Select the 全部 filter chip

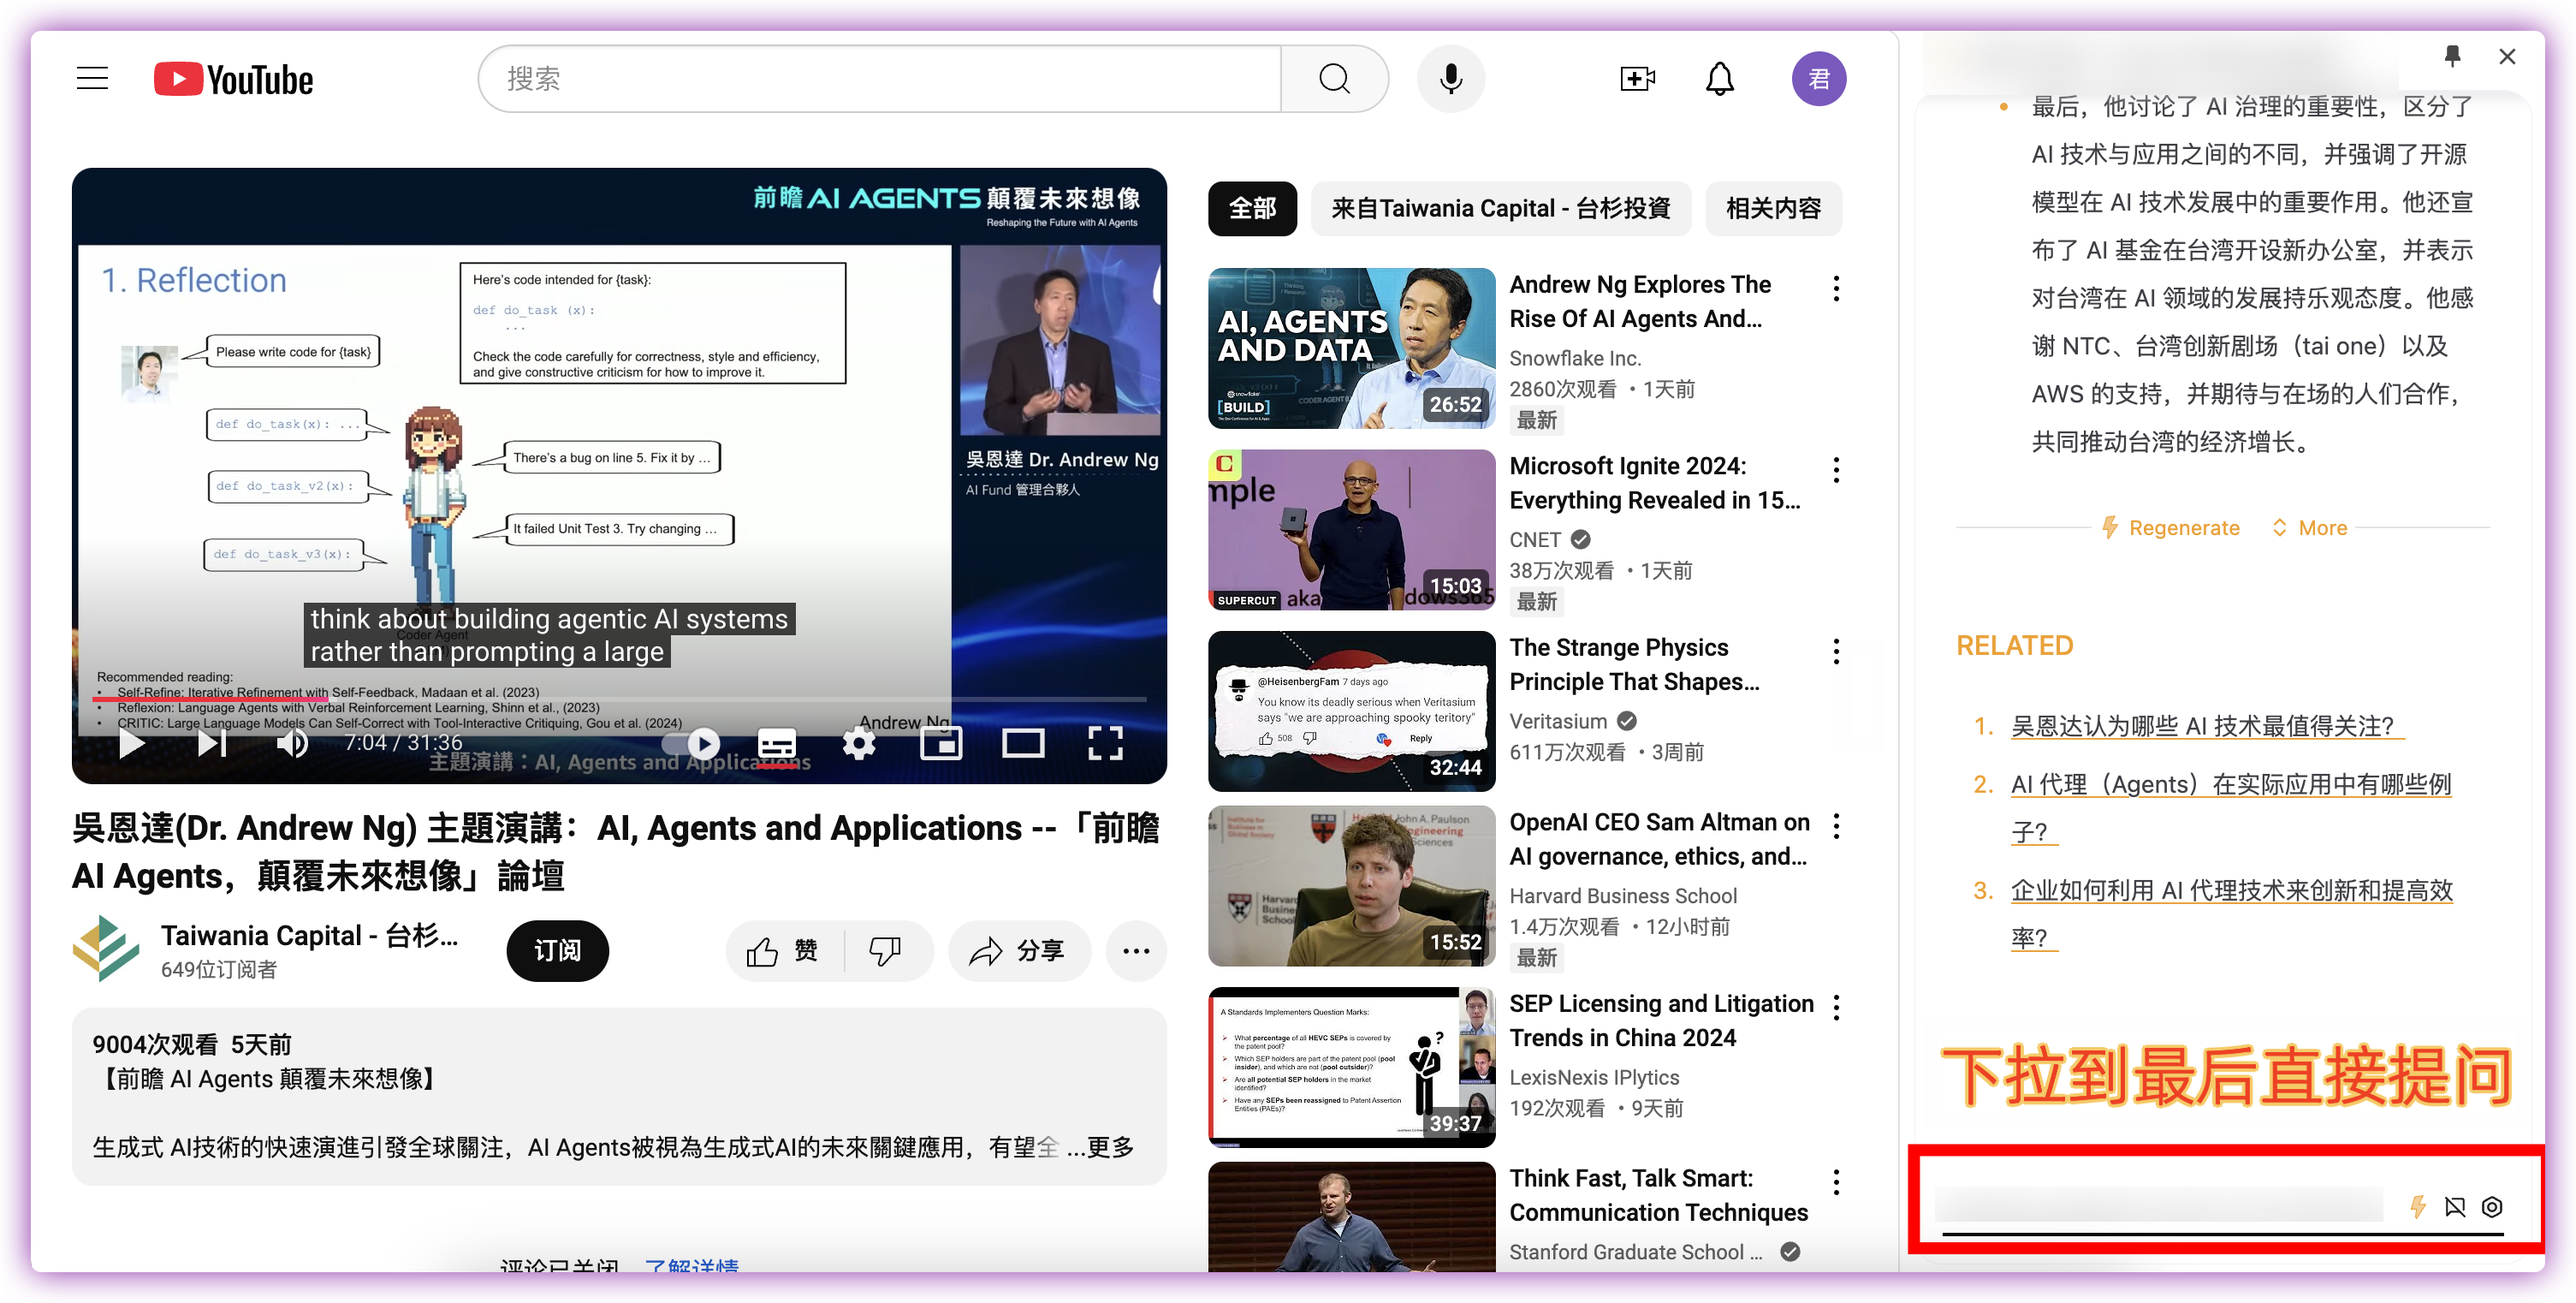tap(1251, 208)
